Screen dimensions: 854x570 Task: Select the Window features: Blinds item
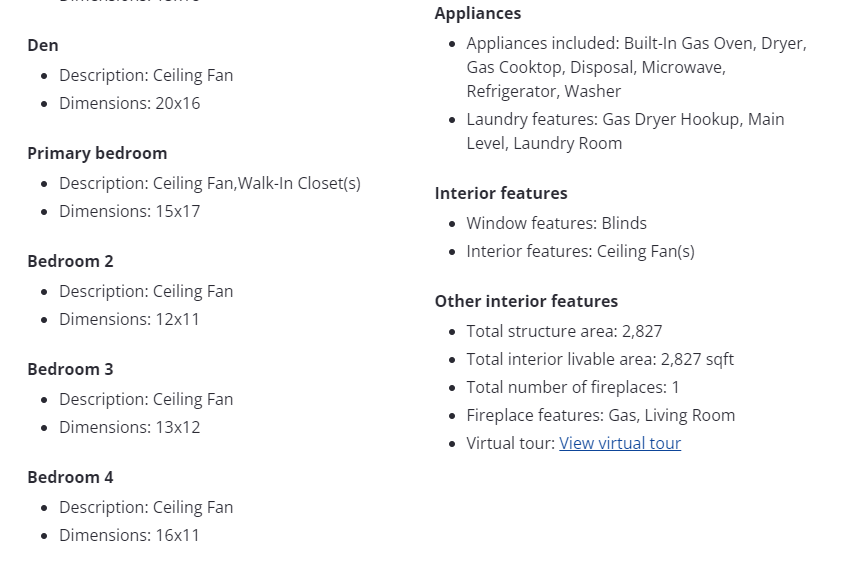(556, 223)
